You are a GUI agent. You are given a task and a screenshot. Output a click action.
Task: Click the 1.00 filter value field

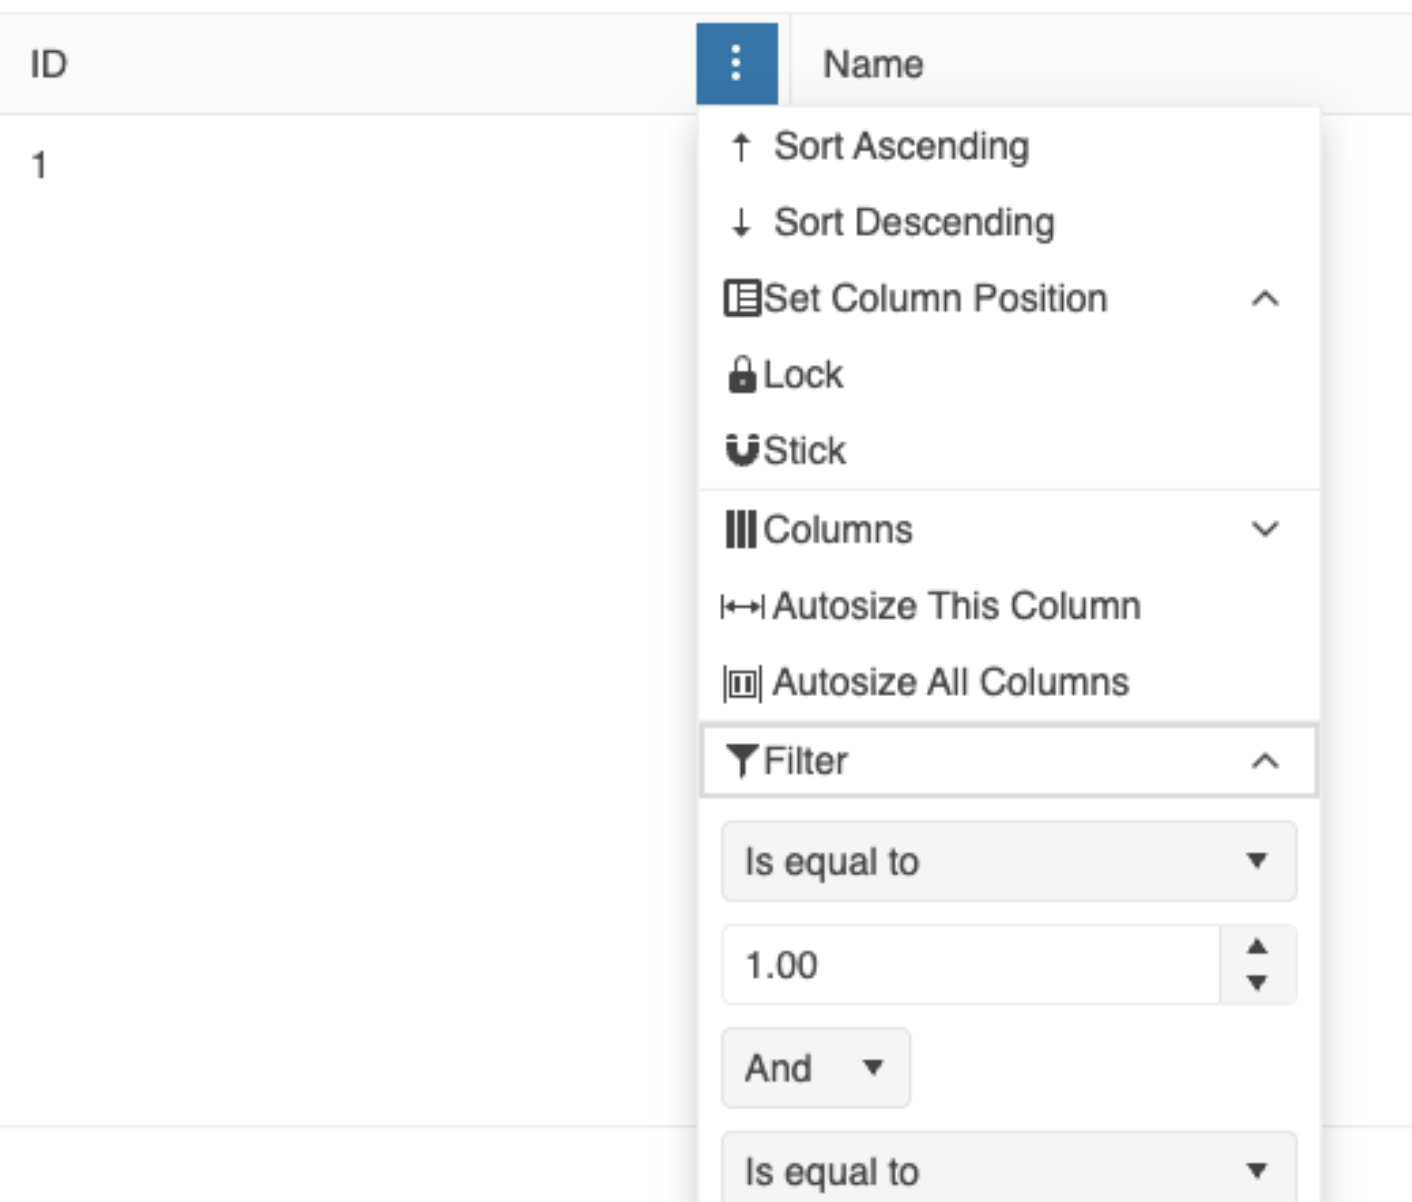click(x=970, y=965)
